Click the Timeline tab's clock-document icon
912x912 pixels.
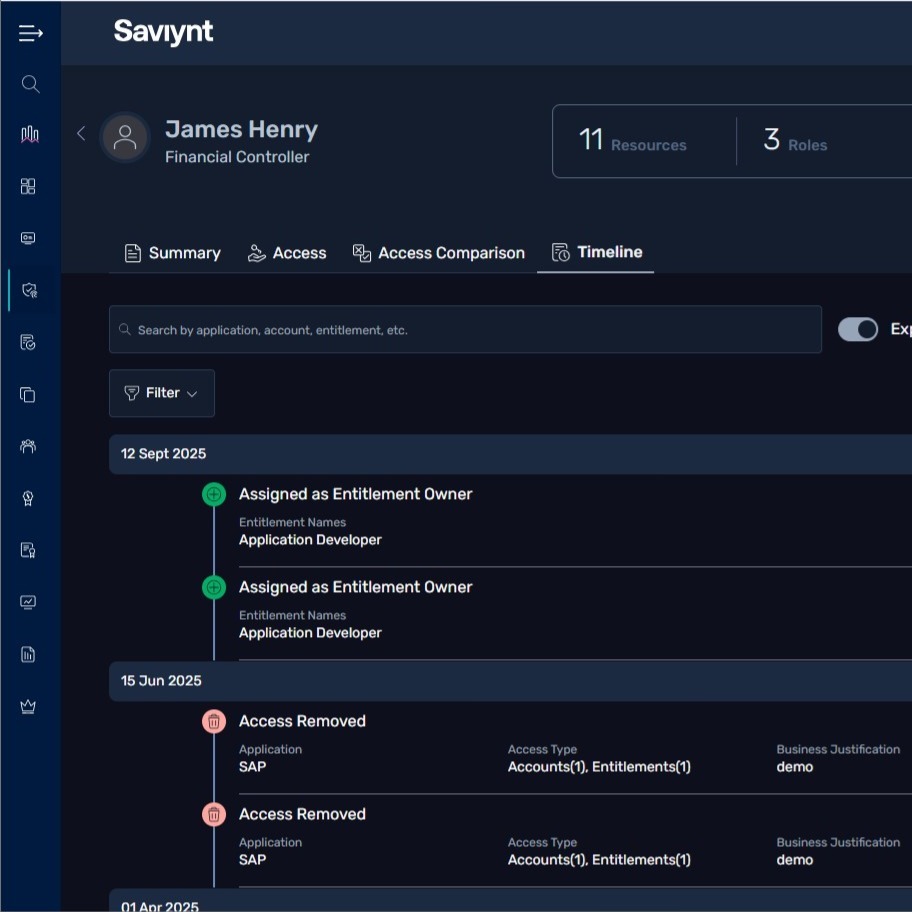561,252
